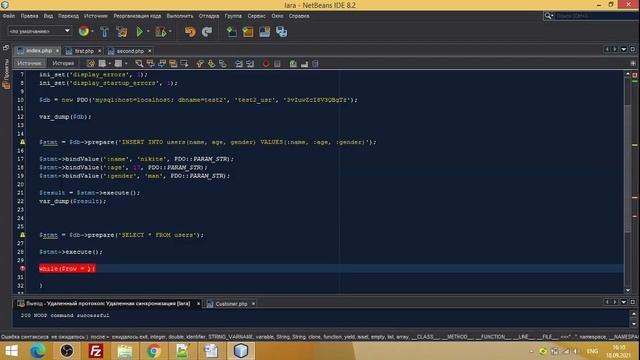Go to next bookmark icon
This screenshot has width=640, height=360.
(211, 64)
